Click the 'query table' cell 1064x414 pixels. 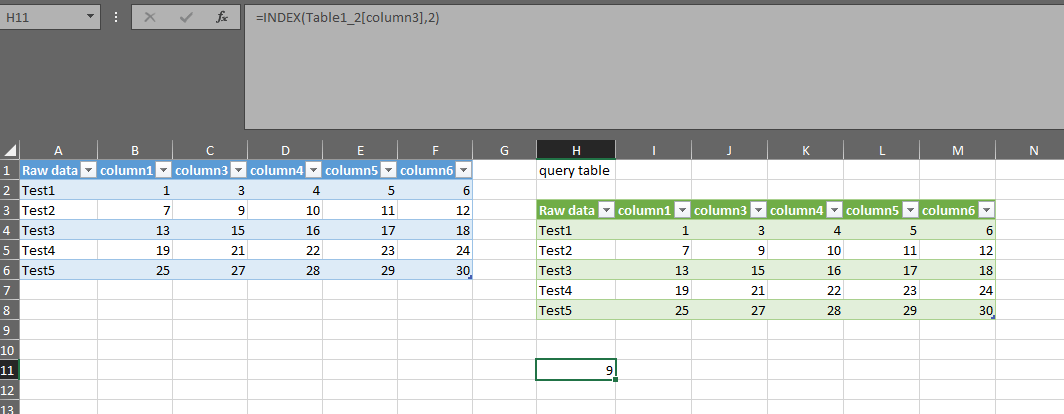click(x=576, y=170)
